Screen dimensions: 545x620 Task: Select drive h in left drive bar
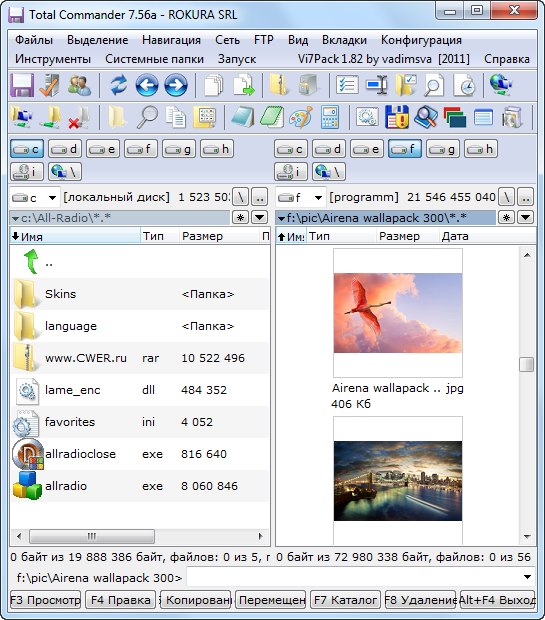(217, 149)
